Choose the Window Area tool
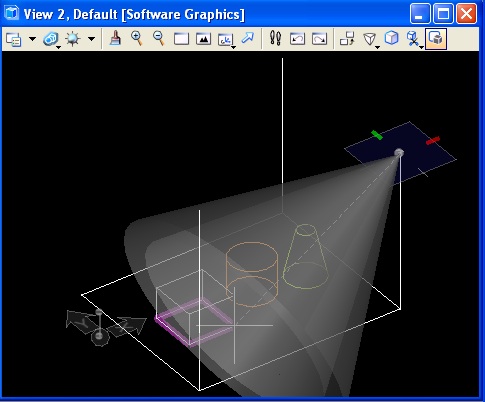This screenshot has height=402, width=485. click(x=181, y=39)
